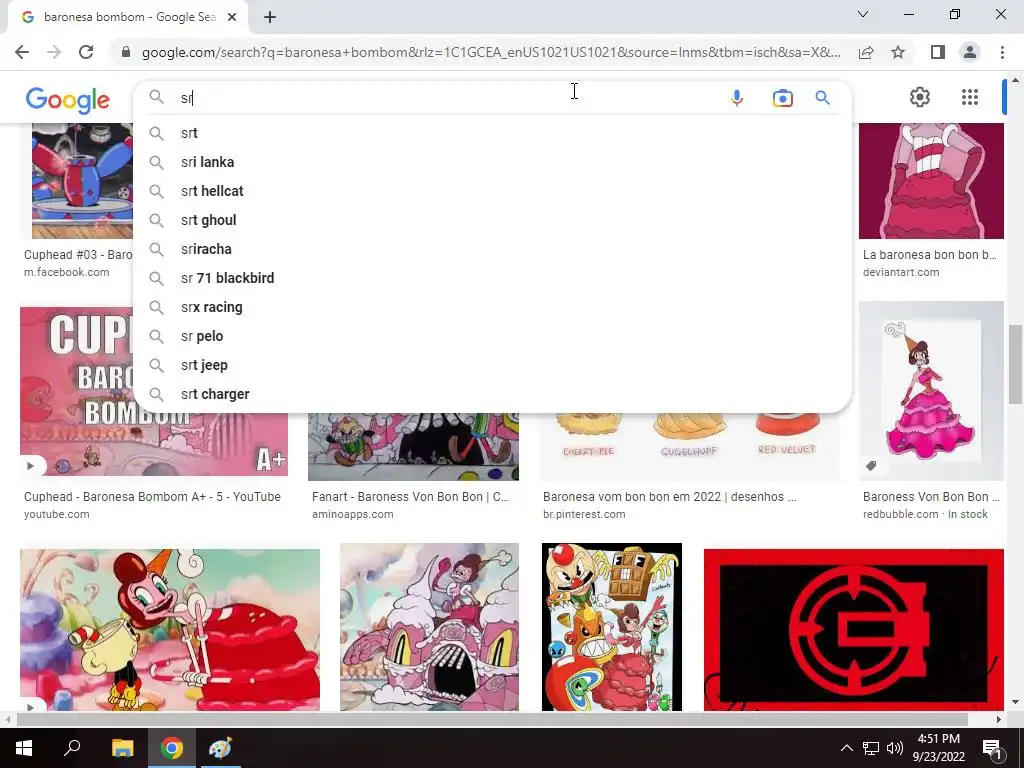
Task: Select the 'sri lanka' suggestion
Action: (x=492, y=162)
